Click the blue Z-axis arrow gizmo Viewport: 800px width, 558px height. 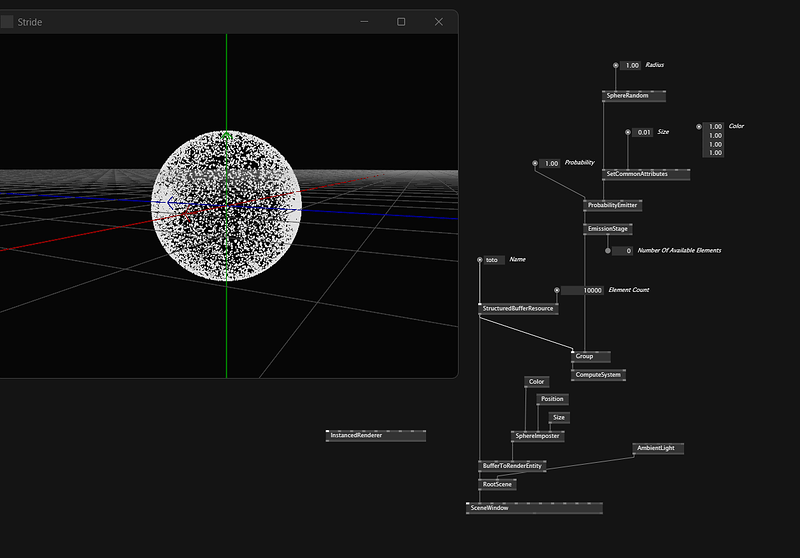tap(171, 203)
